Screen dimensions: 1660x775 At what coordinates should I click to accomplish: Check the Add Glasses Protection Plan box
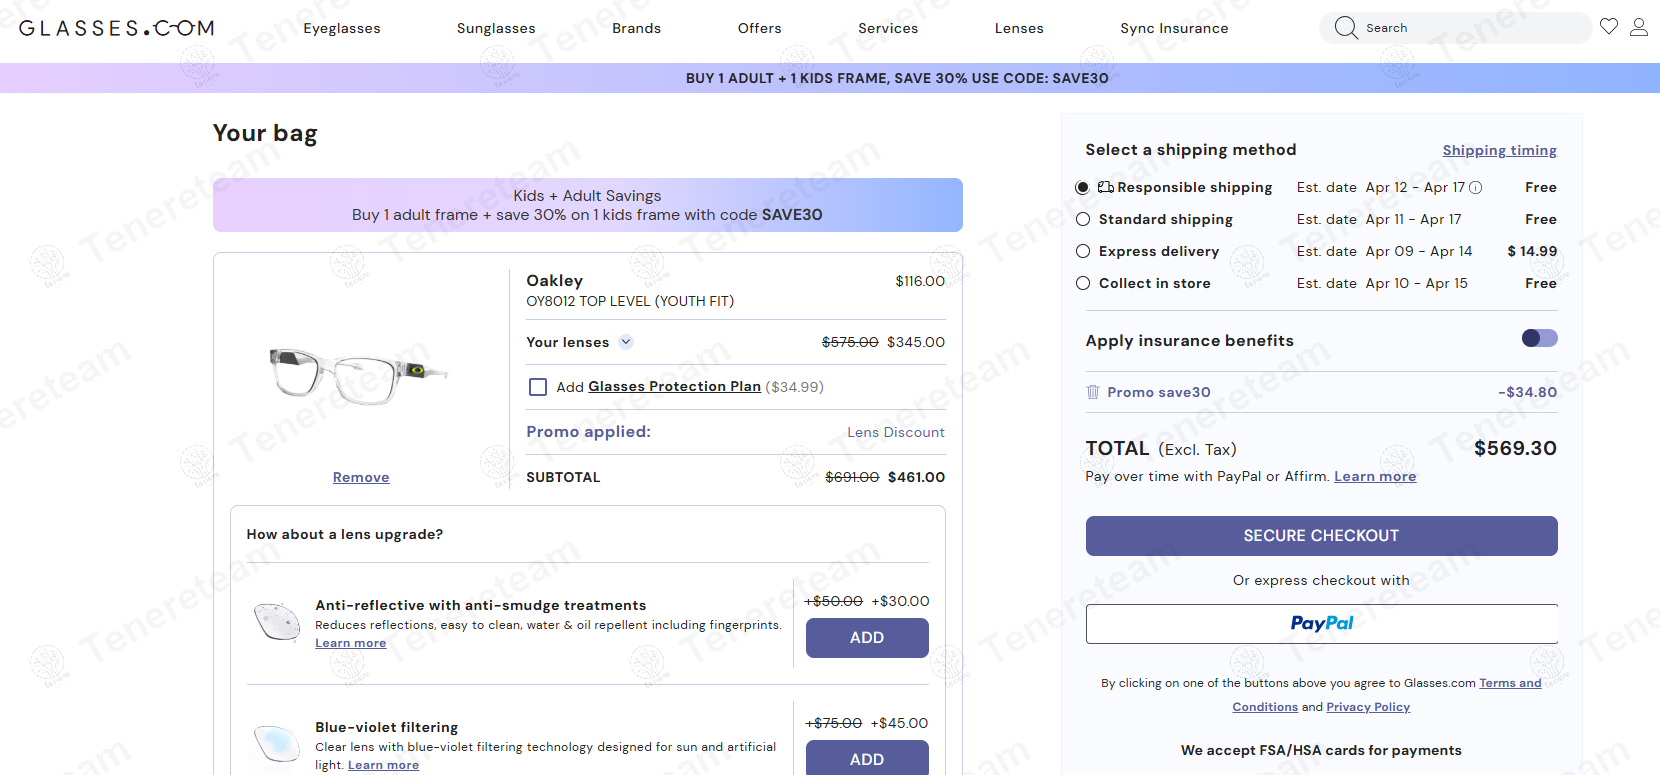[x=538, y=387]
